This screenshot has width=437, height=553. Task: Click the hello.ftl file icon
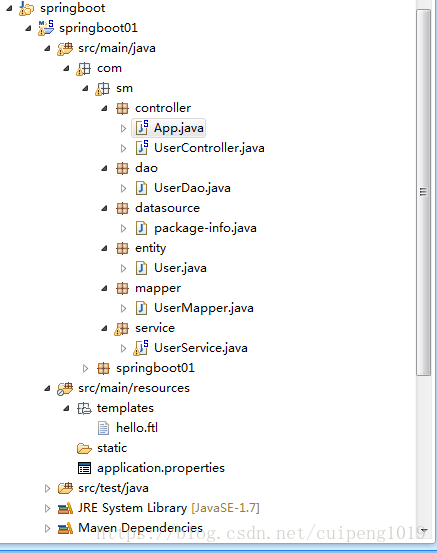tap(103, 428)
